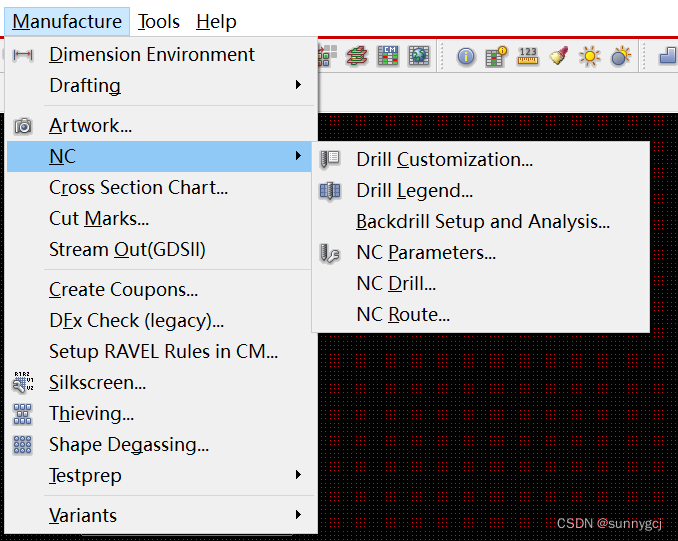Viewport: 678px width, 541px height.
Task: Click NC Drill in the submenu
Action: [396, 283]
